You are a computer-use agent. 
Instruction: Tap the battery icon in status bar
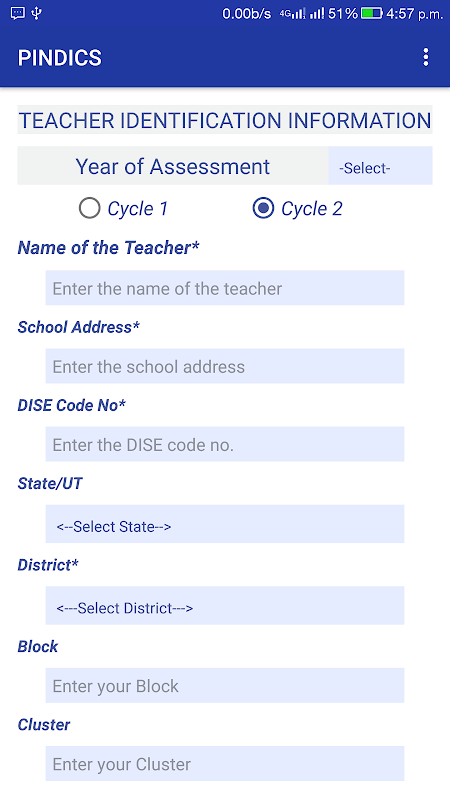coord(371,13)
